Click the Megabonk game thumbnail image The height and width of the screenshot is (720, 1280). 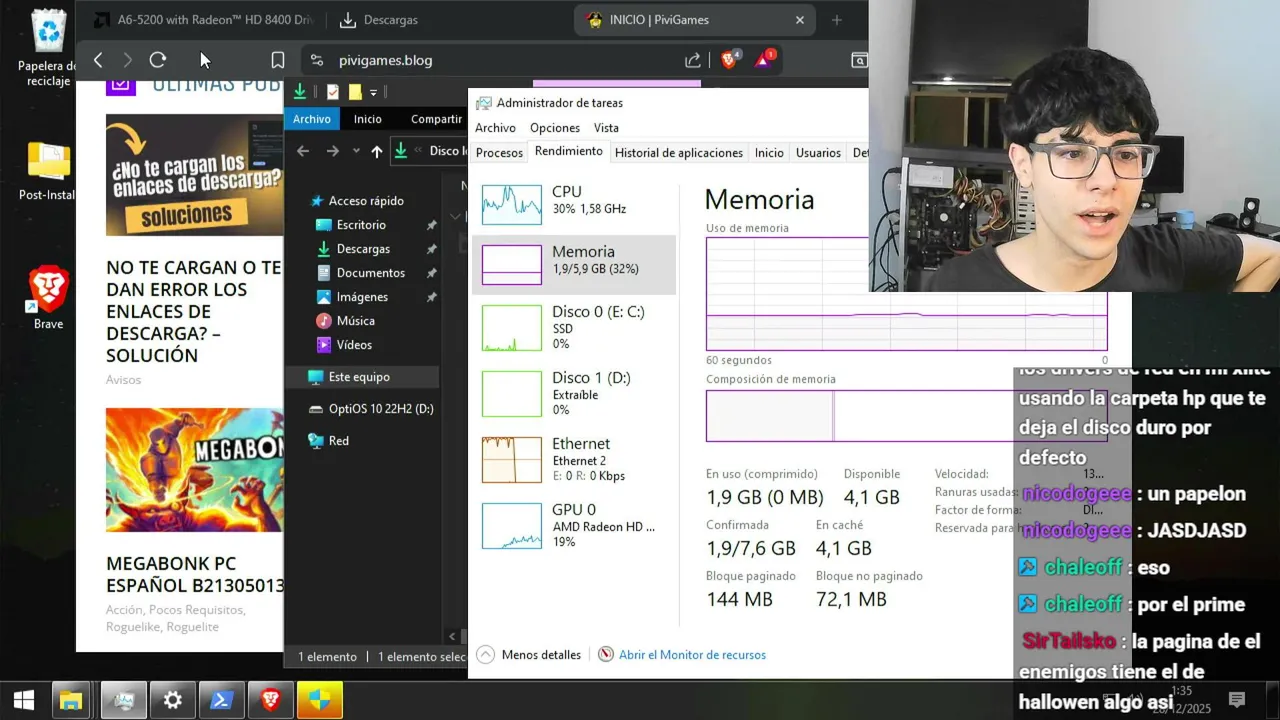point(194,470)
